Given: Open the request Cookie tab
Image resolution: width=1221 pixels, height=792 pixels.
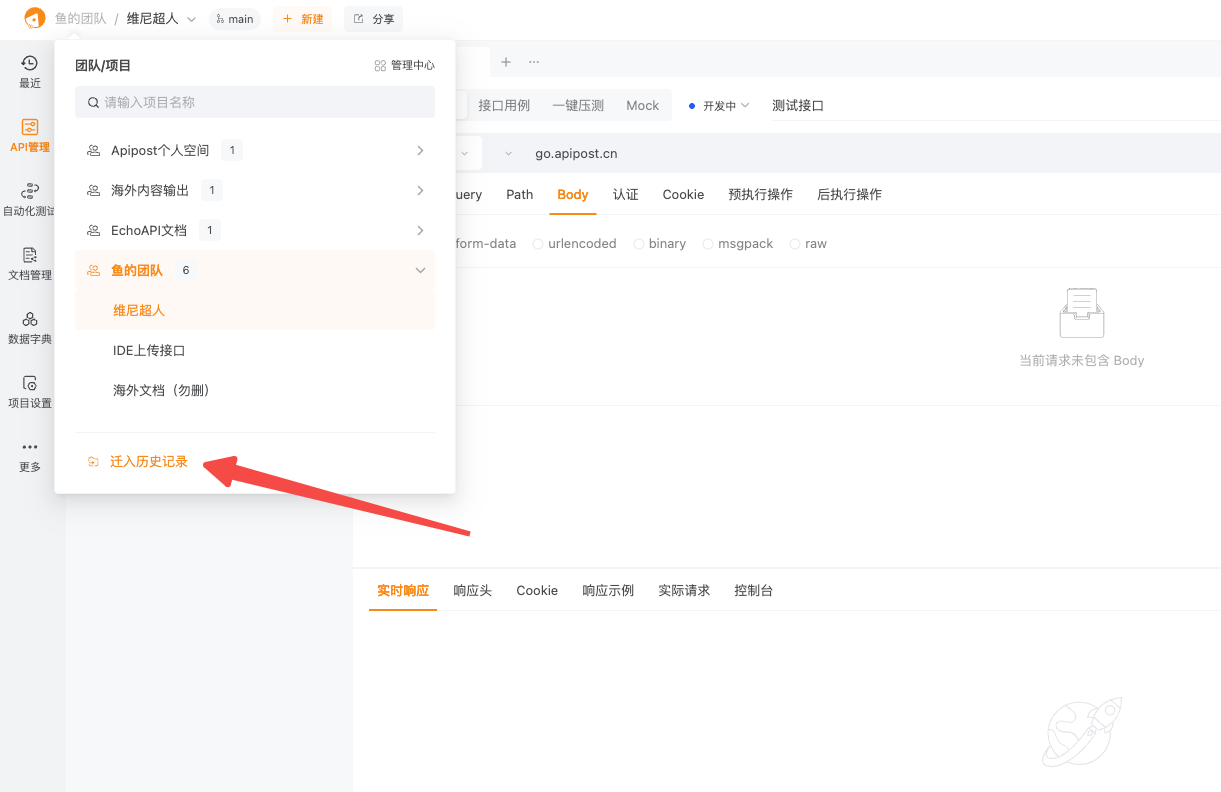Looking at the screenshot, I should click(683, 195).
